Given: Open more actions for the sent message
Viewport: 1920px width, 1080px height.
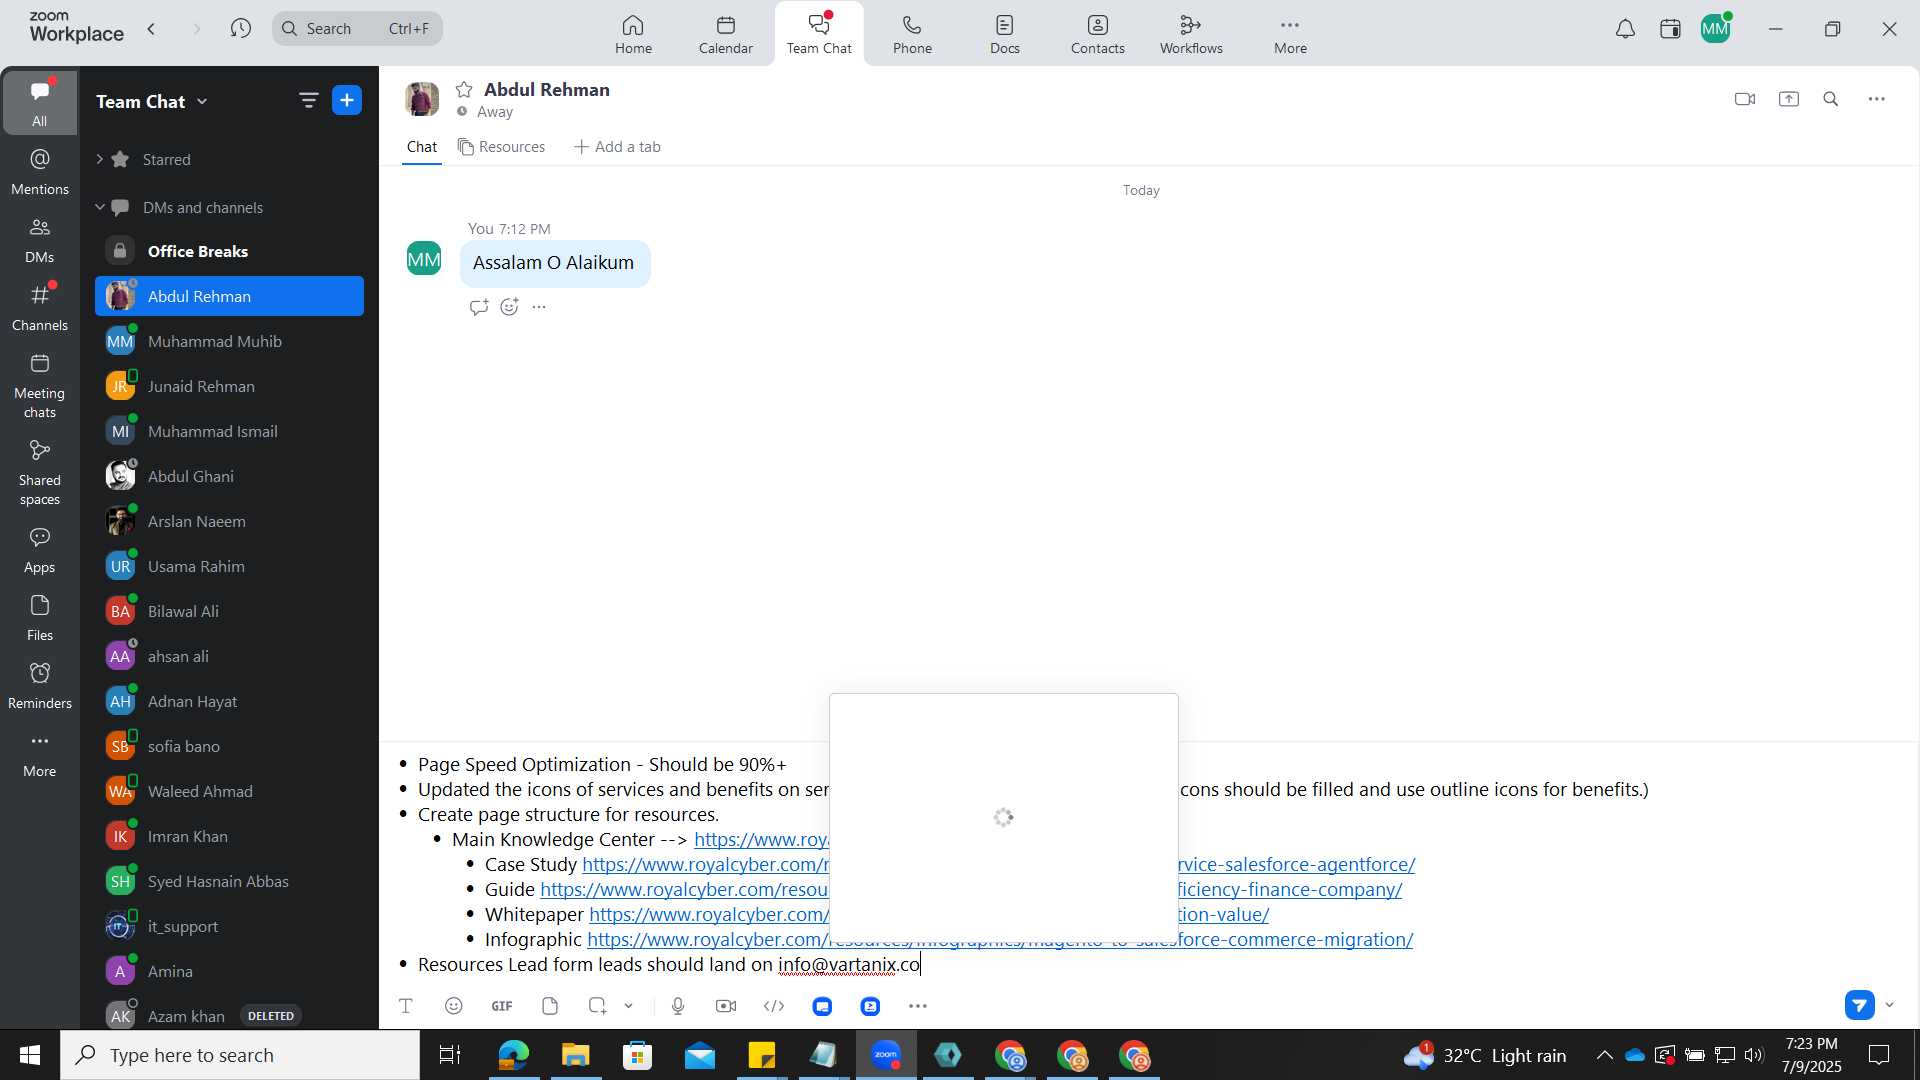Looking at the screenshot, I should click(x=539, y=307).
